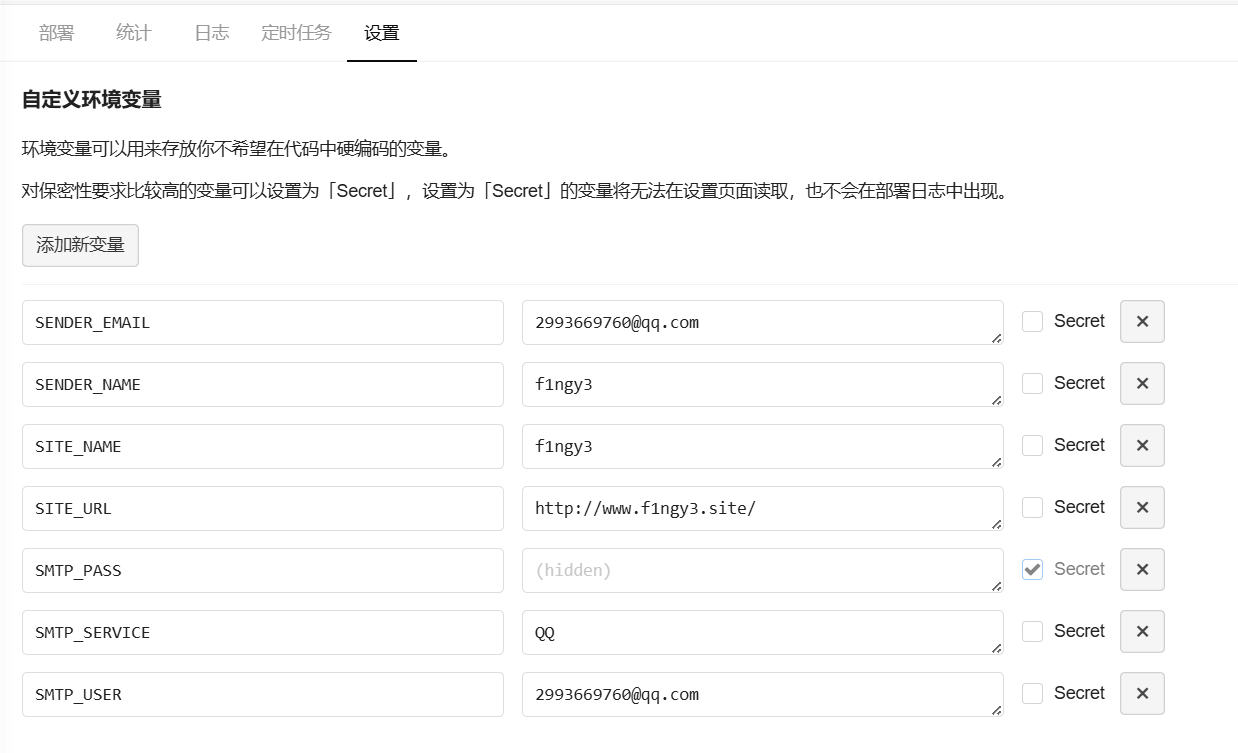Screen dimensions: 1238x753
Task: Grab resize handle of SENDER_EMAIL value box
Action: [x=996, y=338]
